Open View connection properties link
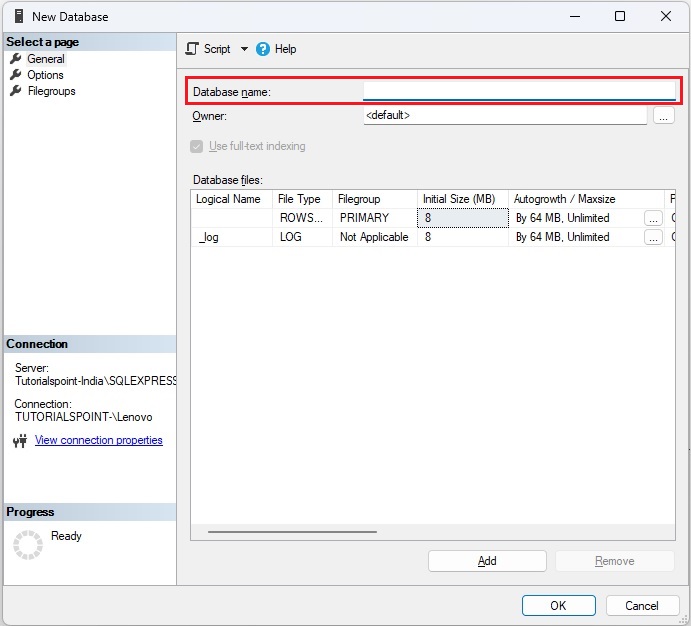Image resolution: width=691 pixels, height=626 pixels. click(x=99, y=440)
